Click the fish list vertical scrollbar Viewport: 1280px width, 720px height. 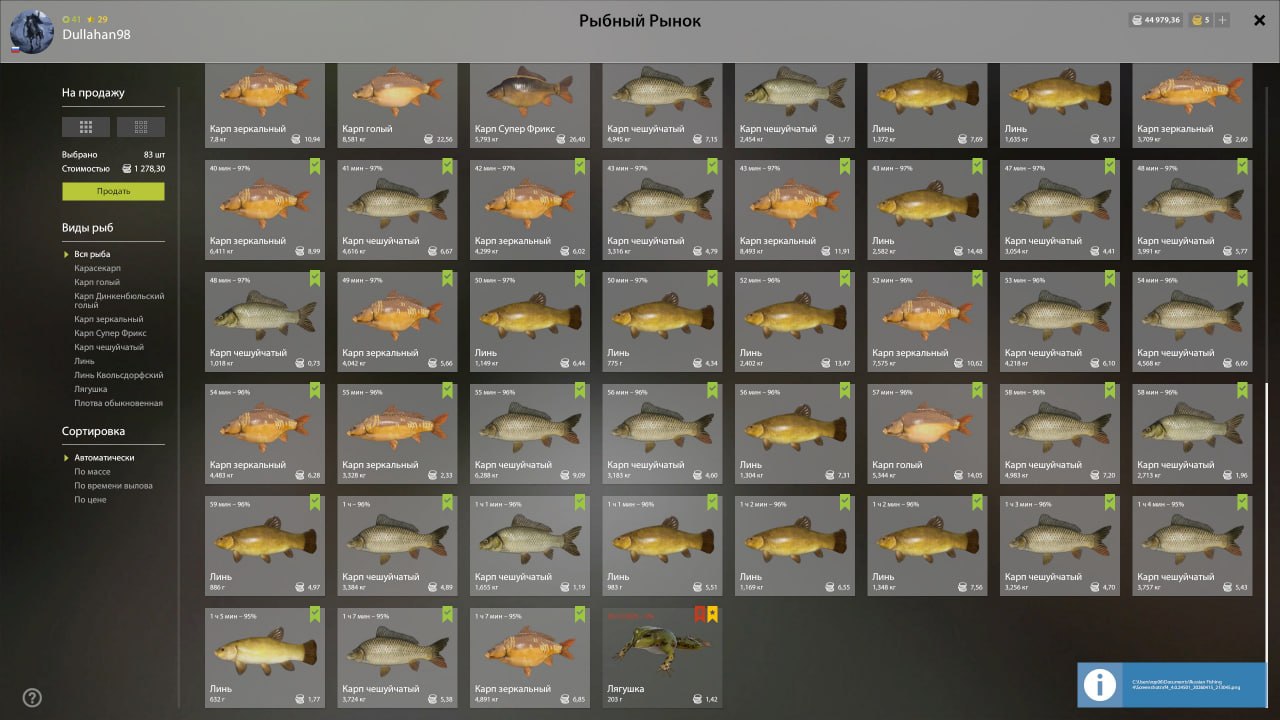coord(1266,545)
